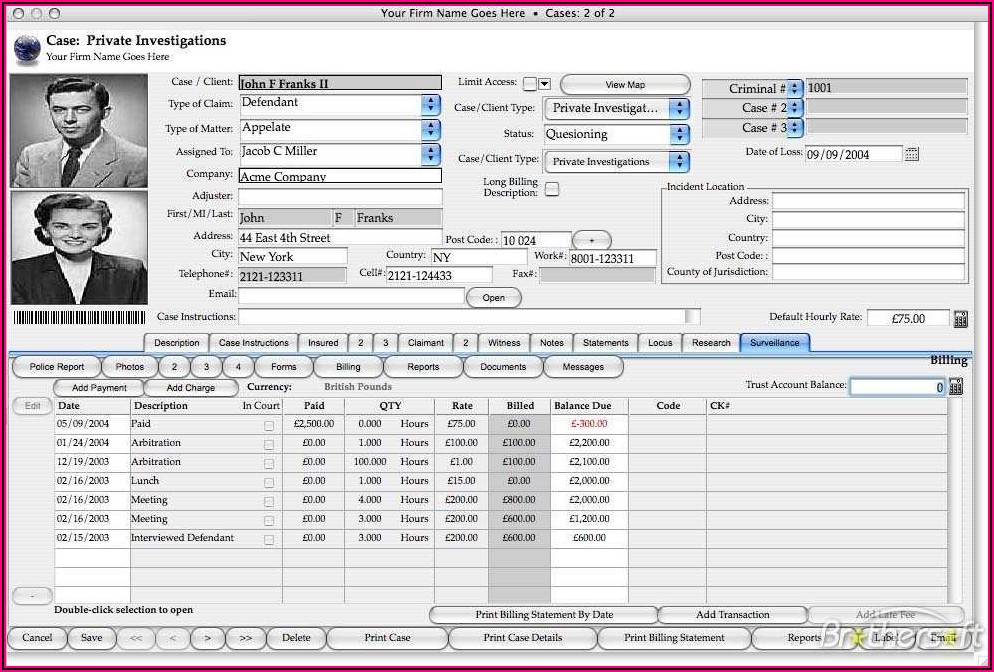
Task: Click the View Map button
Action: [625, 85]
